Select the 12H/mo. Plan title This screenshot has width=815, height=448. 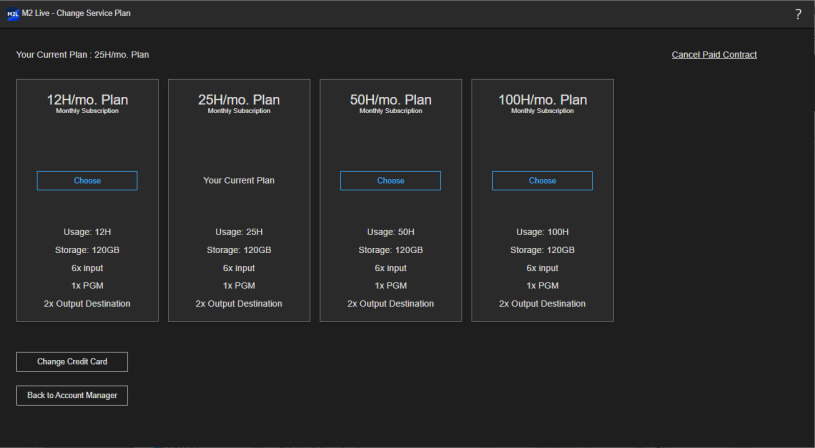pyautogui.click(x=87, y=100)
